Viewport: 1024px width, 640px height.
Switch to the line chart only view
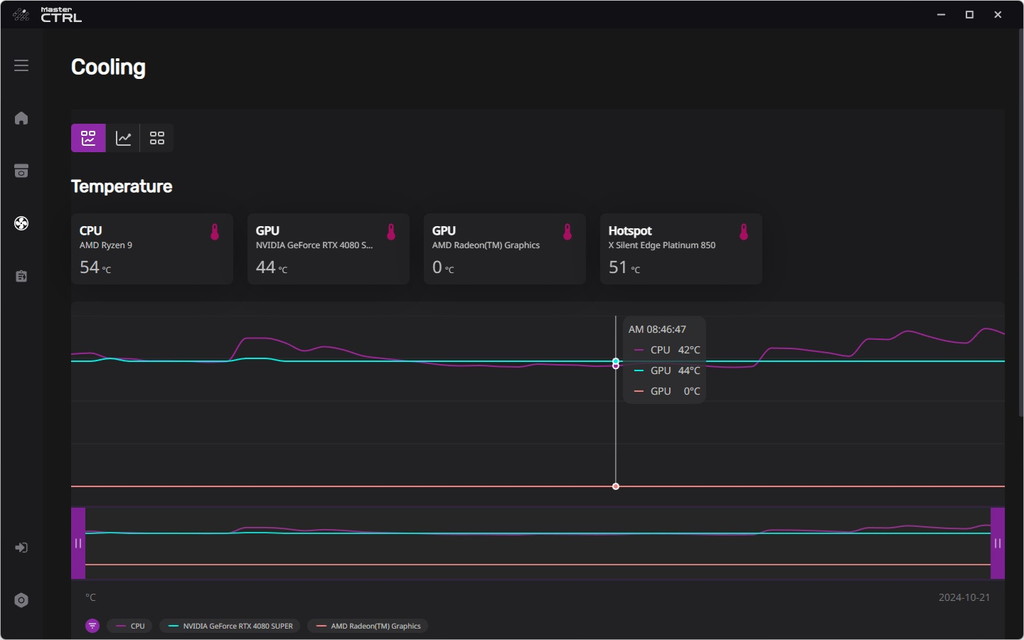123,138
